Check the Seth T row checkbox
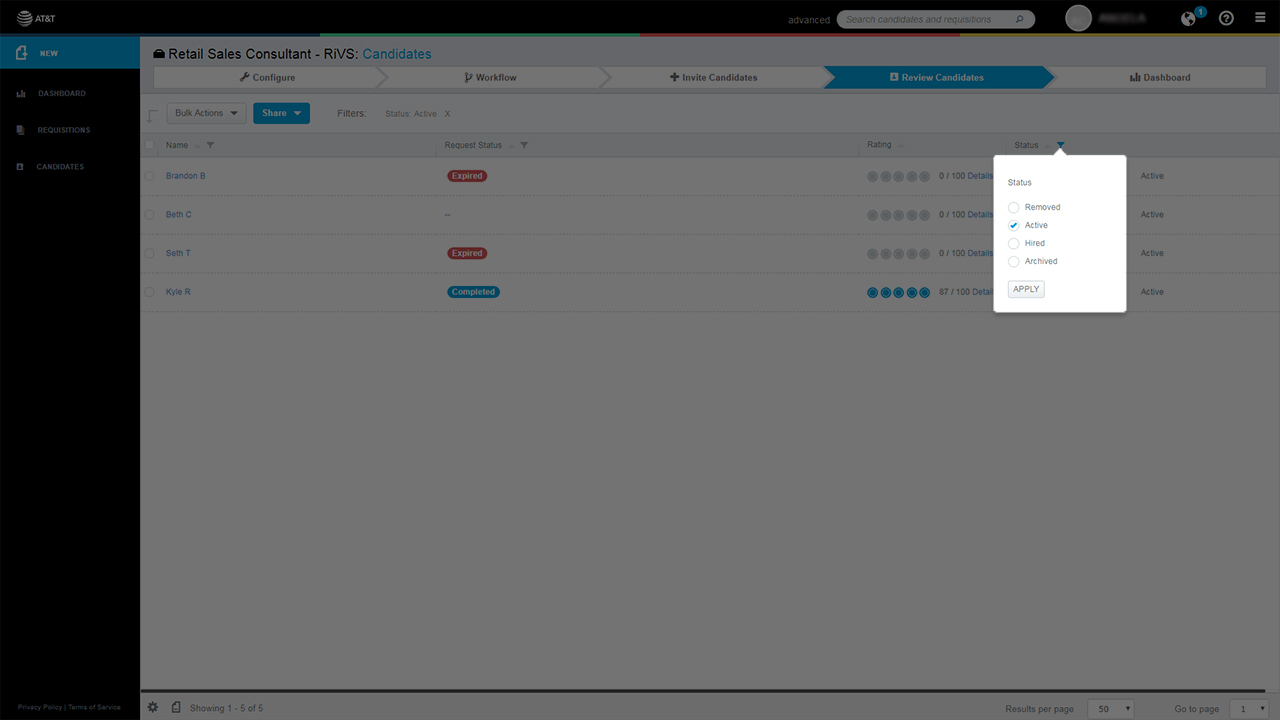Viewport: 1280px width, 720px height. pyautogui.click(x=150, y=253)
